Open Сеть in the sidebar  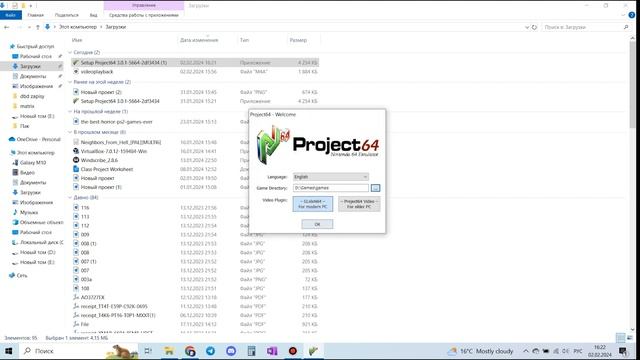click(x=22, y=276)
